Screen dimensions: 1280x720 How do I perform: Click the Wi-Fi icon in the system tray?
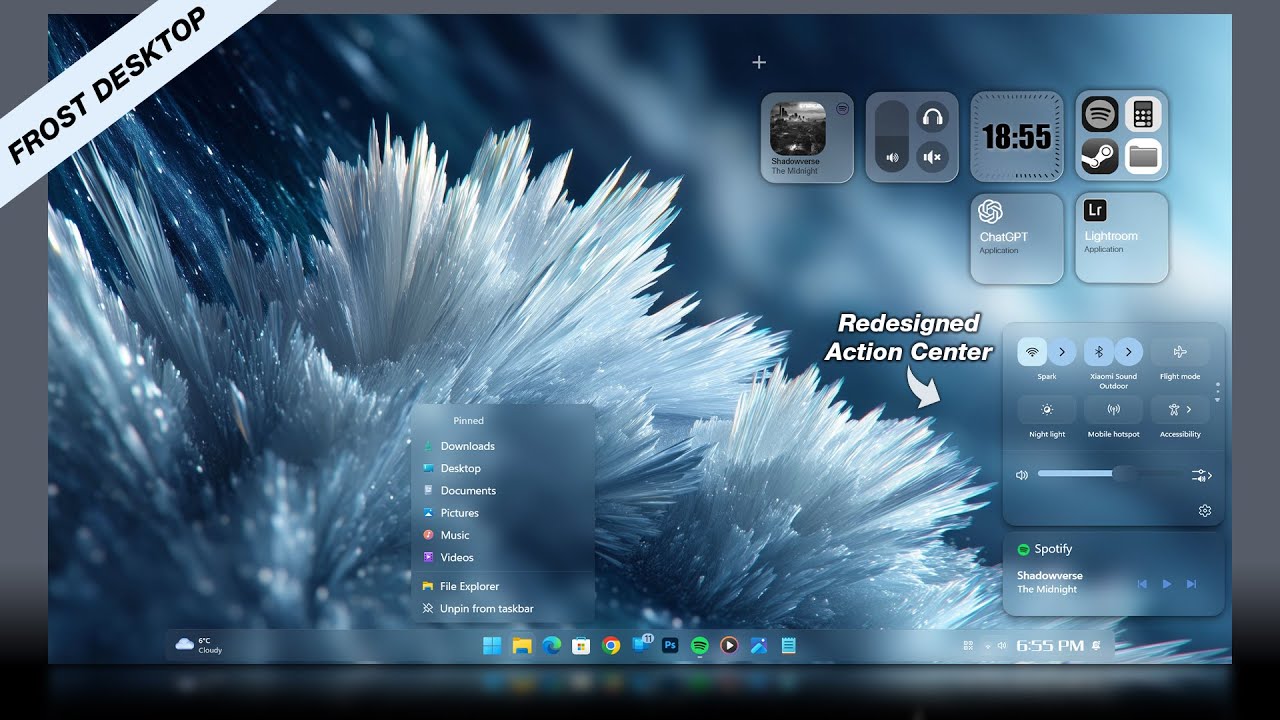(x=988, y=646)
